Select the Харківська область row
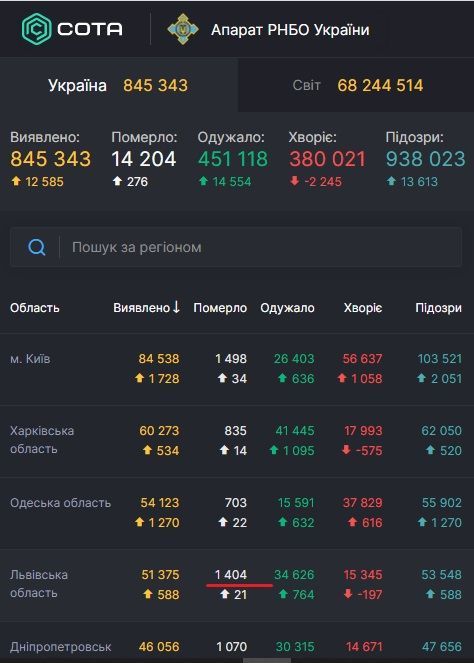Screen dimensions: 474x663 (237, 441)
